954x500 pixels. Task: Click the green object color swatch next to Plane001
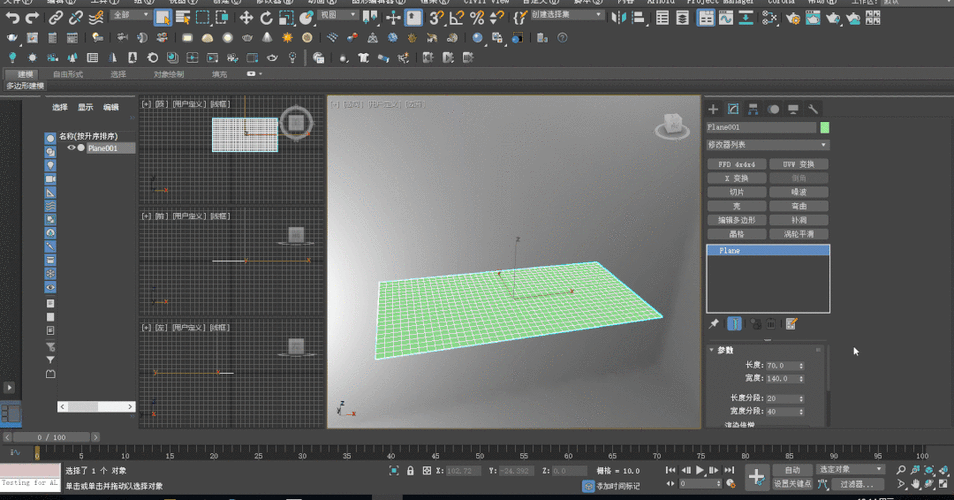pos(825,128)
